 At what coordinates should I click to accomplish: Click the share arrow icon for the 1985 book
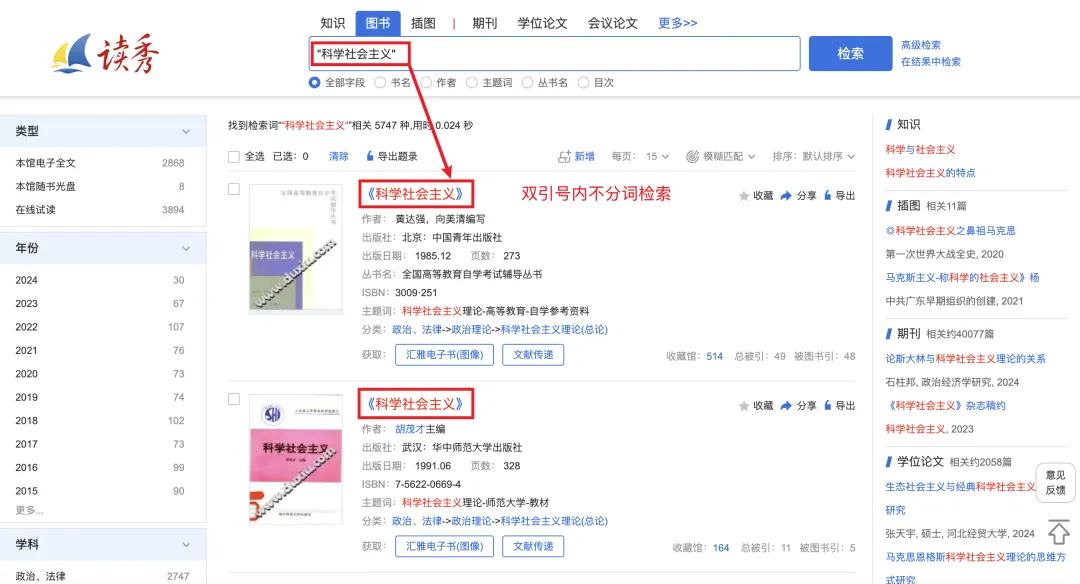786,196
